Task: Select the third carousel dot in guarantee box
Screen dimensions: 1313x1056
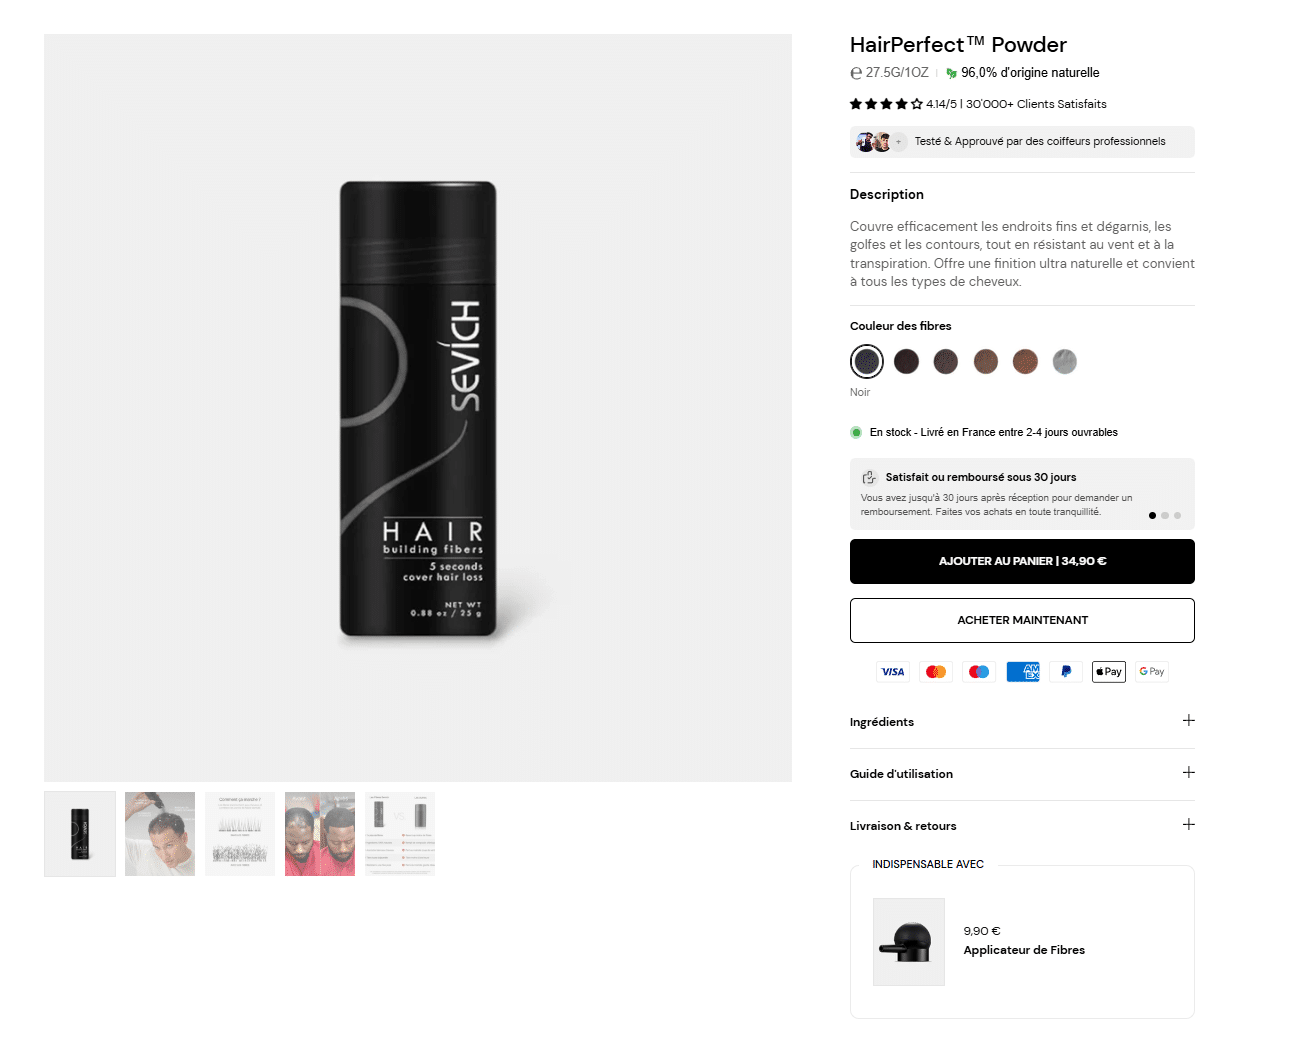Action: pyautogui.click(x=1178, y=516)
